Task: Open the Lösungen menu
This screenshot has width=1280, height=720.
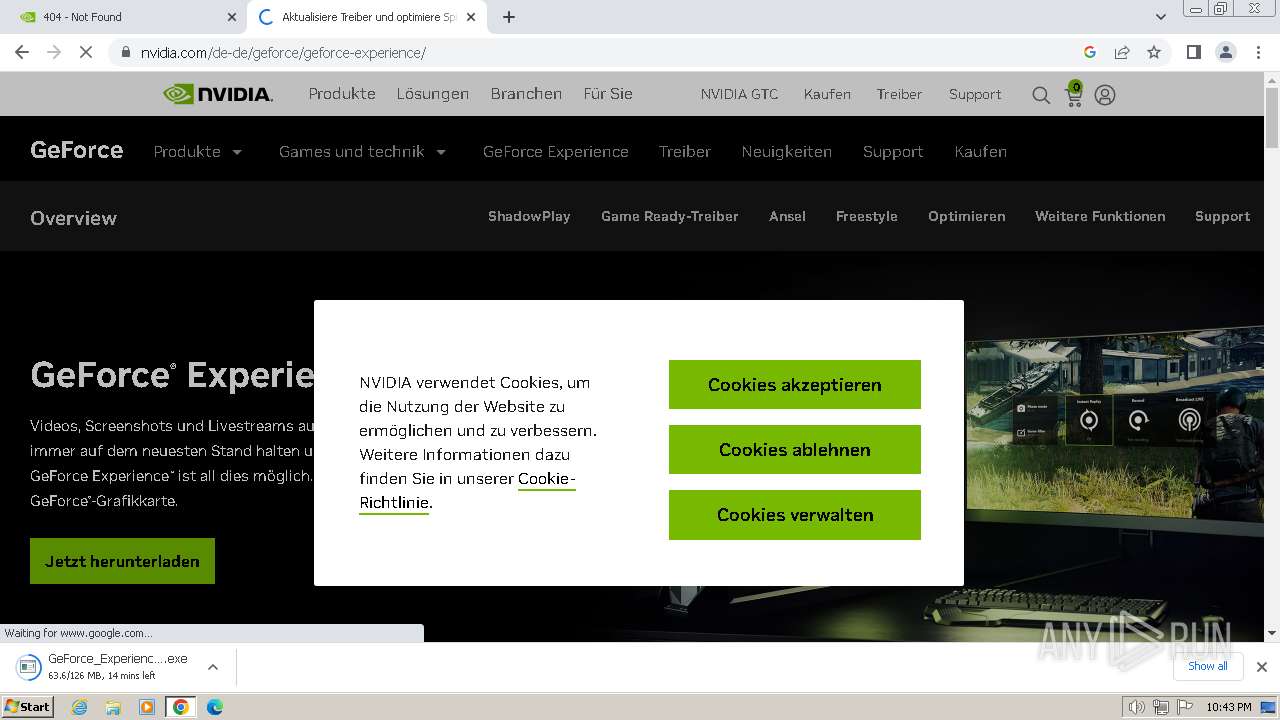Action: click(432, 94)
